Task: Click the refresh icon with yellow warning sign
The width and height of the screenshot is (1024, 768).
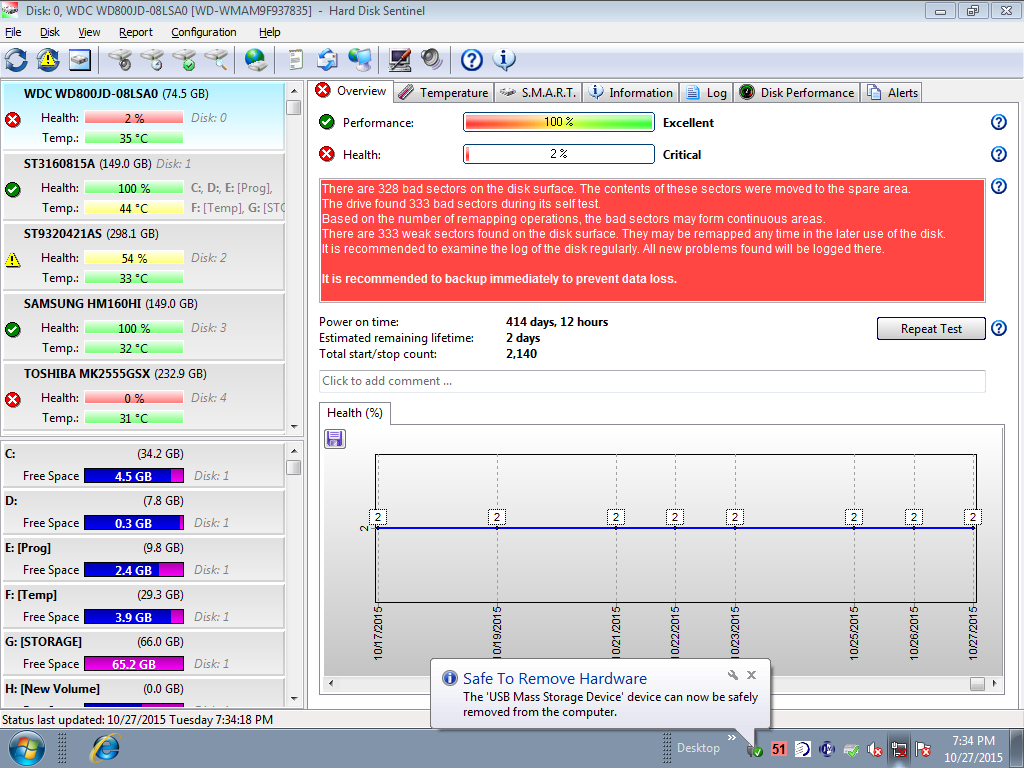Action: [x=48, y=60]
